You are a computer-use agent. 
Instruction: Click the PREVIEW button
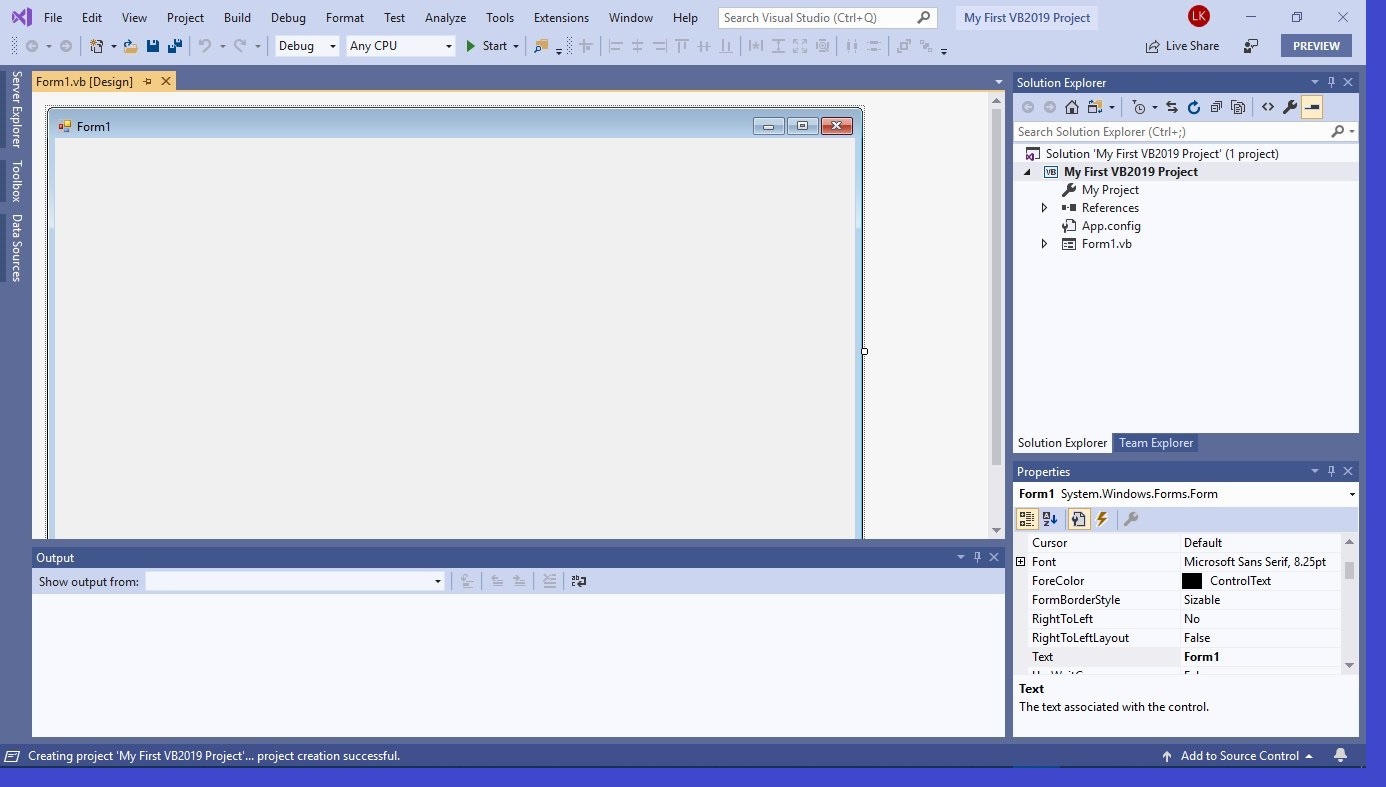1316,46
